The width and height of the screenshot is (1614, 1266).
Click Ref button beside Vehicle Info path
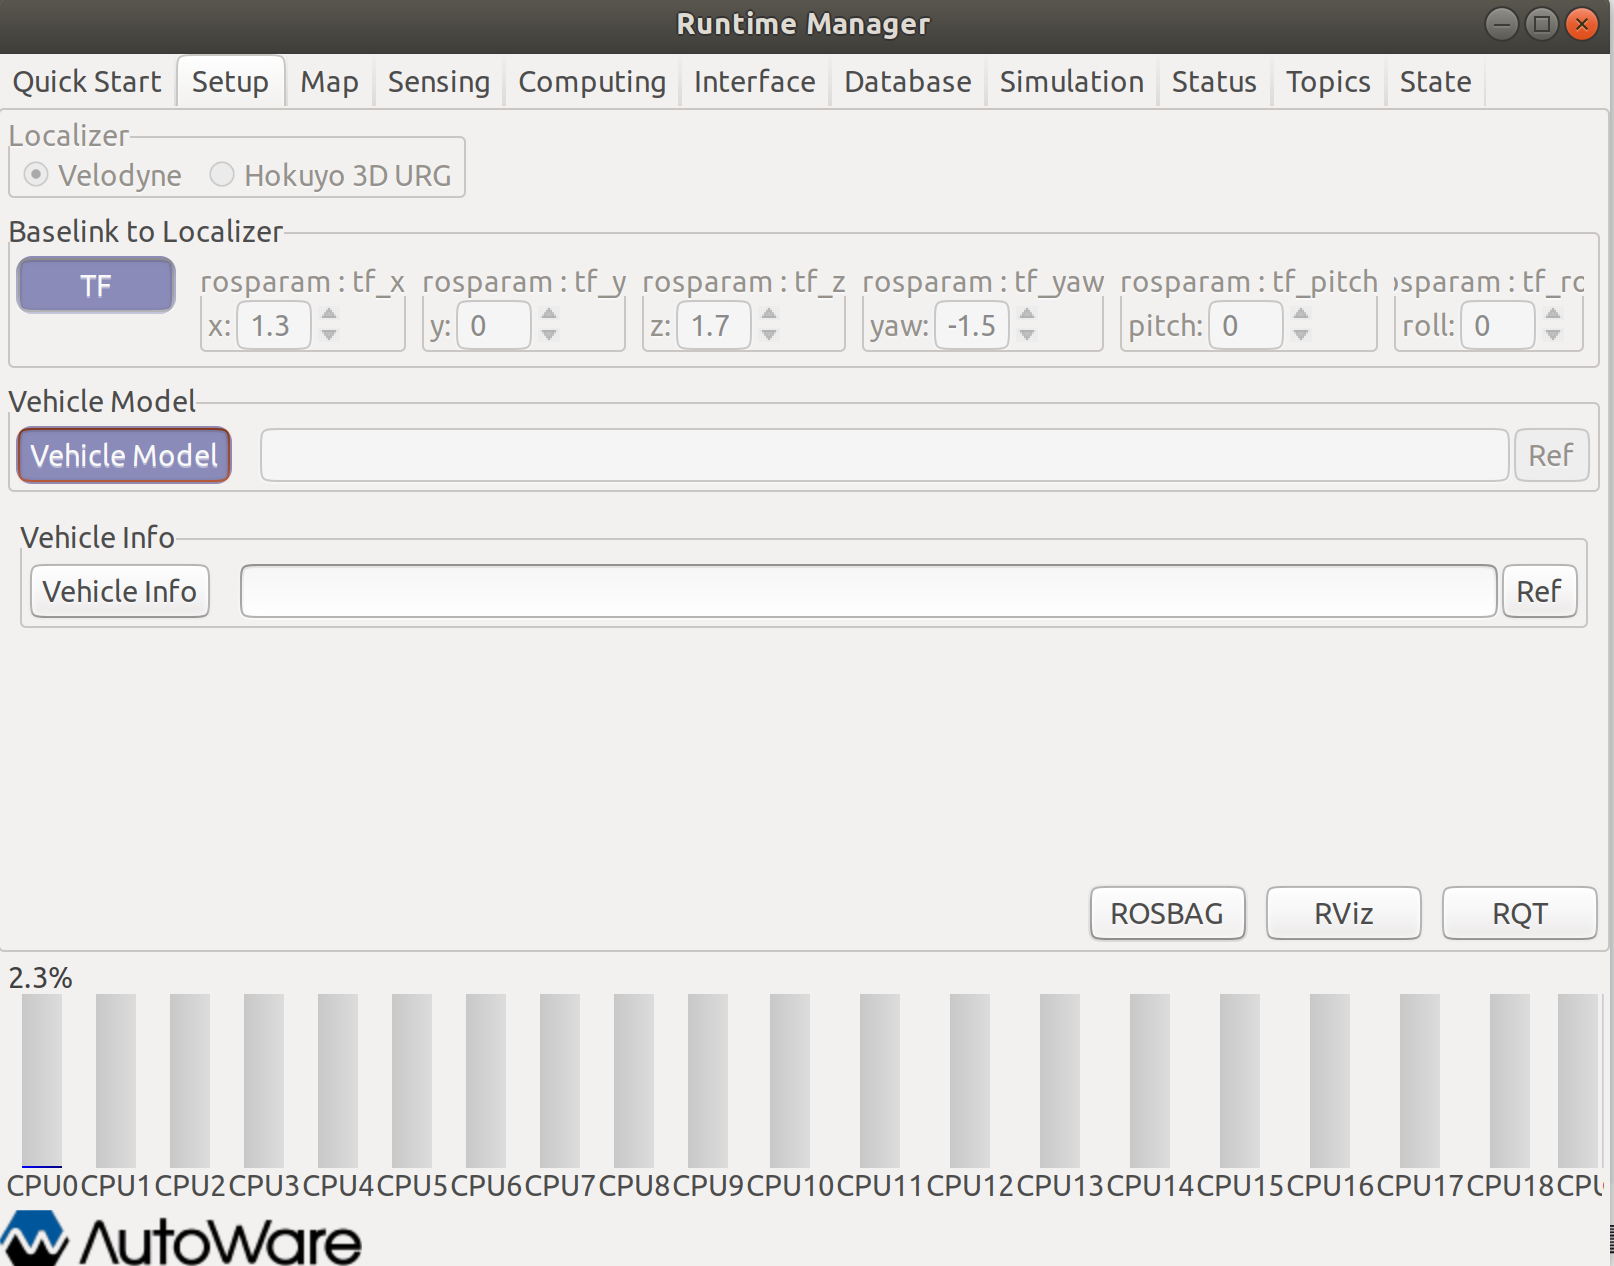click(1539, 592)
